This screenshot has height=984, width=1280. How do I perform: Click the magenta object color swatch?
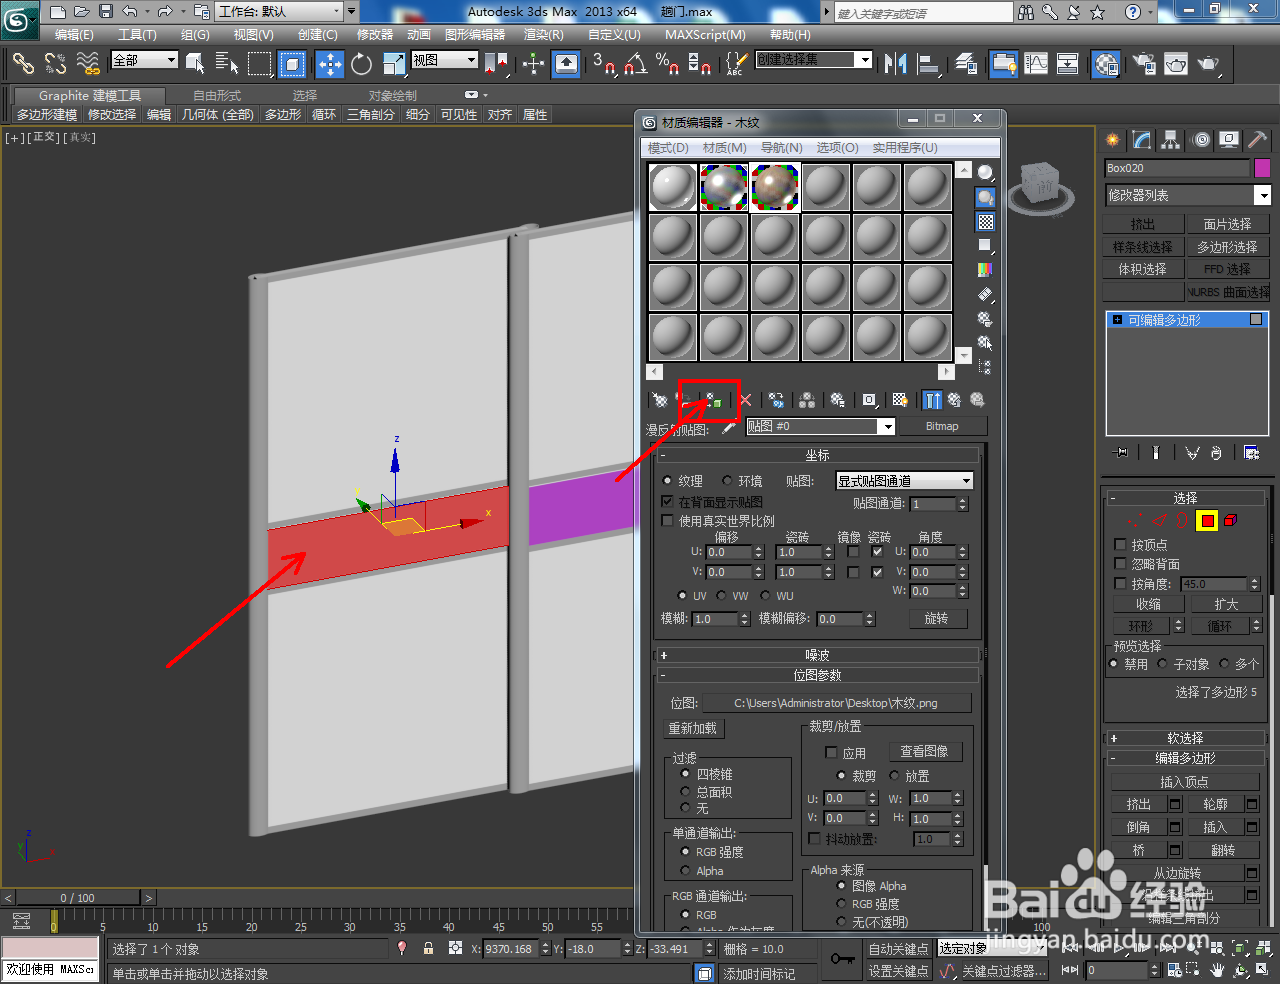tap(1263, 168)
